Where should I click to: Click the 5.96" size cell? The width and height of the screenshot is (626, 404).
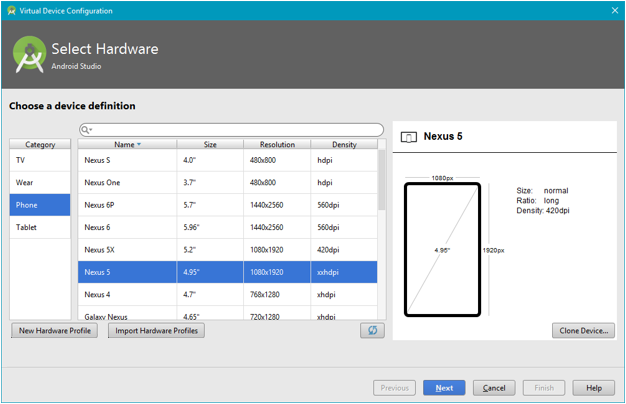tap(210, 228)
